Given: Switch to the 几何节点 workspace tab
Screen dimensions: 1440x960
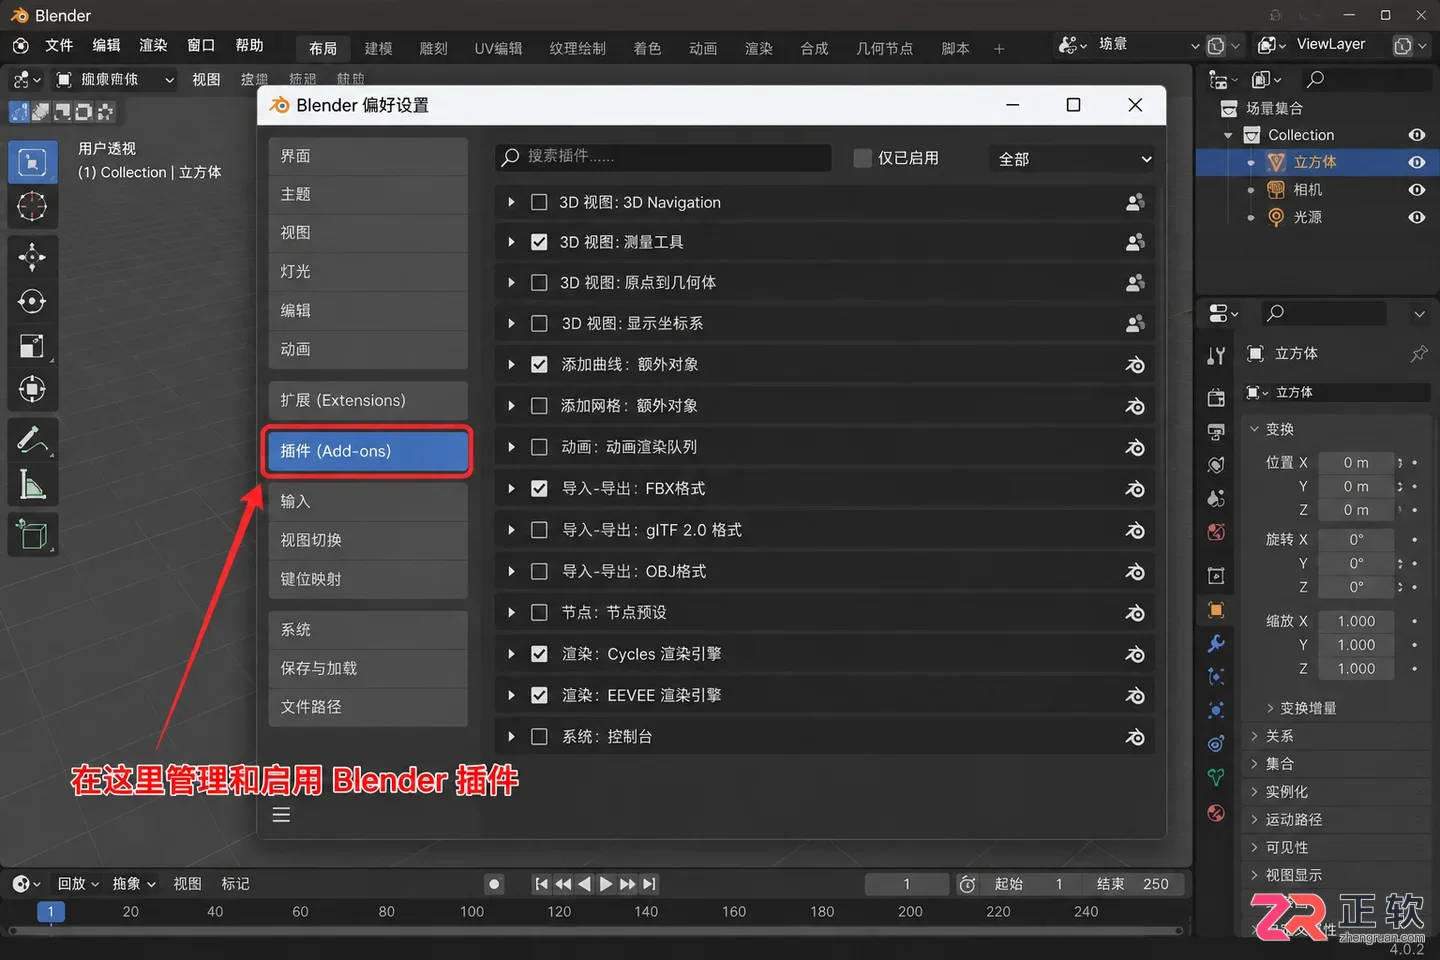Looking at the screenshot, I should [884, 48].
